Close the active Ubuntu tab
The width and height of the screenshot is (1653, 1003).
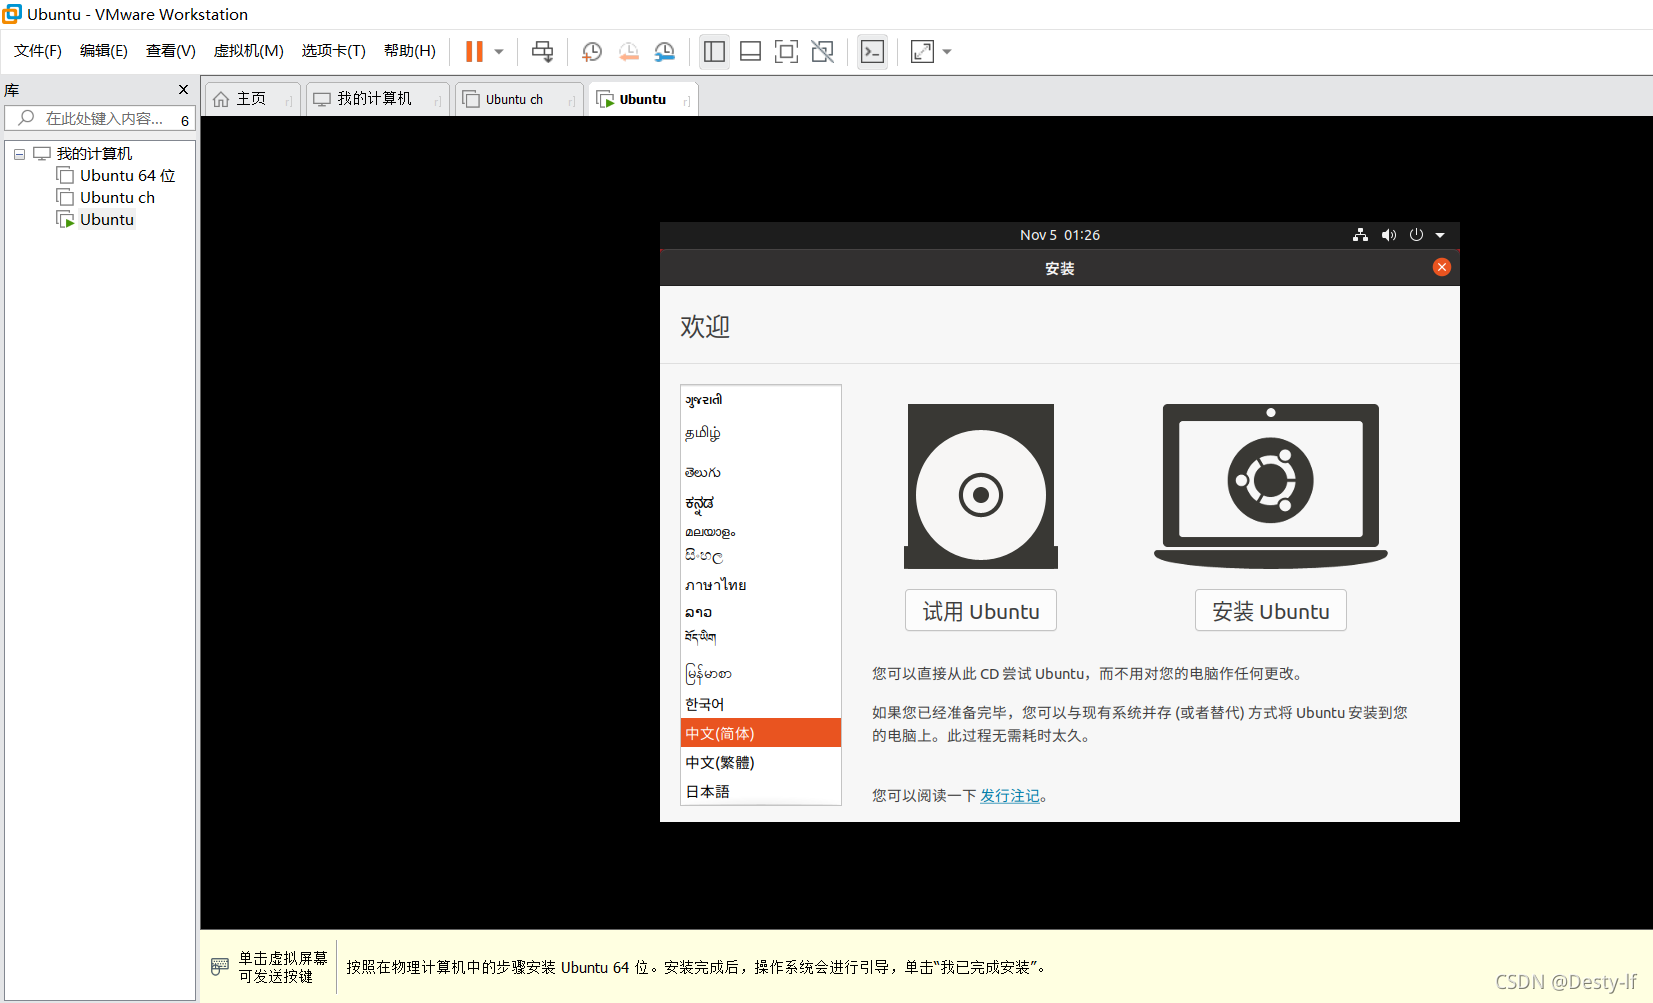click(686, 101)
